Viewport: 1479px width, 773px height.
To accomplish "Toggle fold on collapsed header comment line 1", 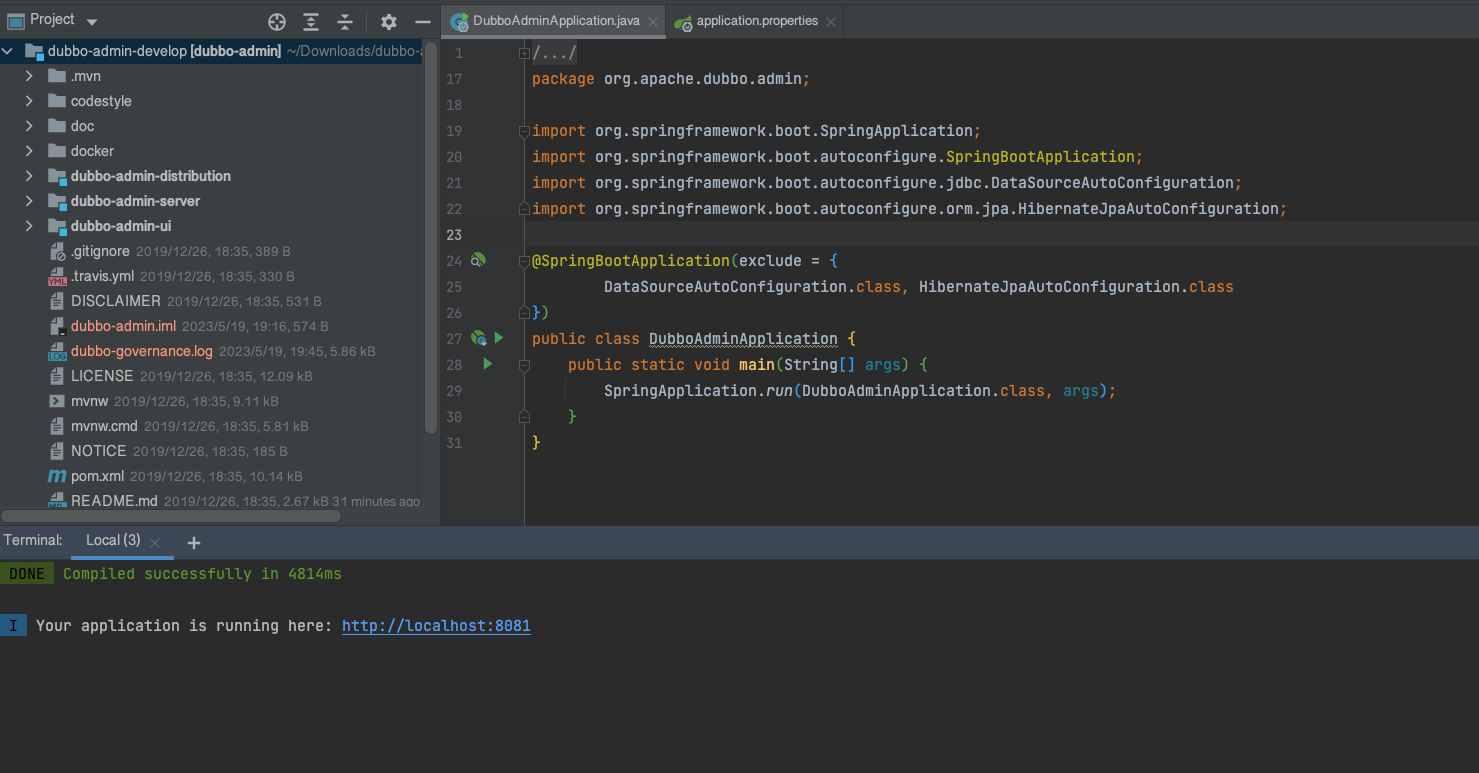I will tap(524, 53).
